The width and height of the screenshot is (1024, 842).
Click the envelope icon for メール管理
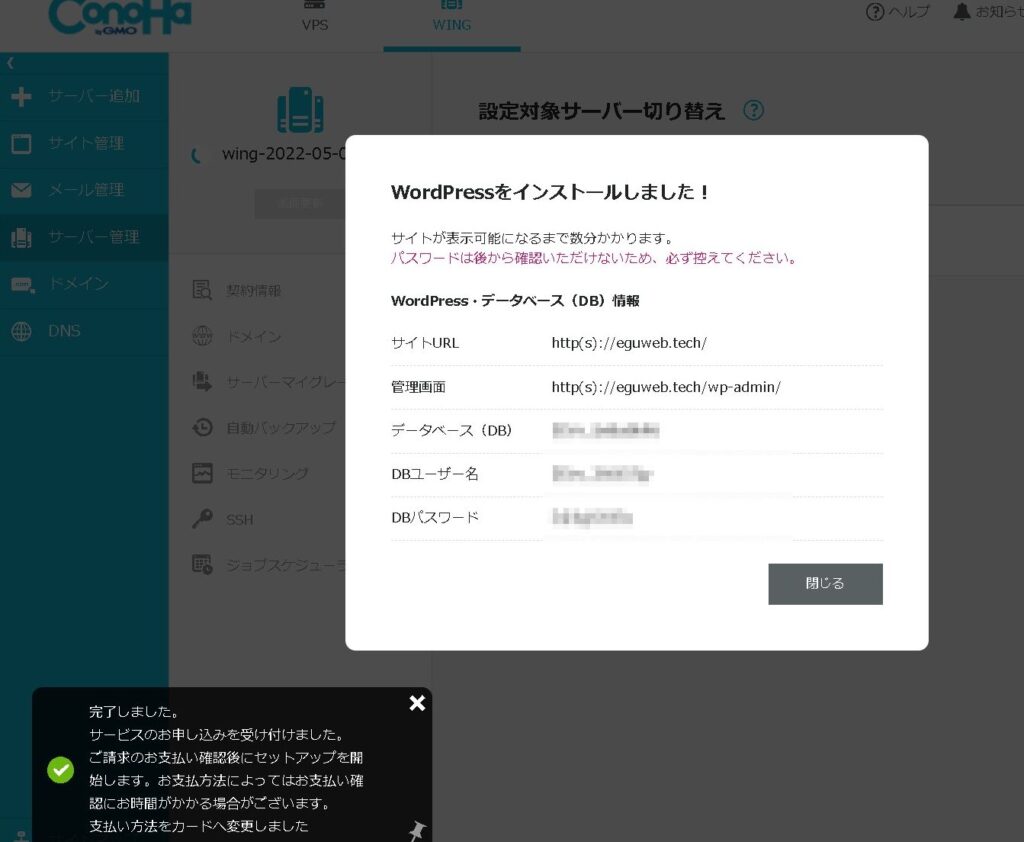tap(21, 190)
